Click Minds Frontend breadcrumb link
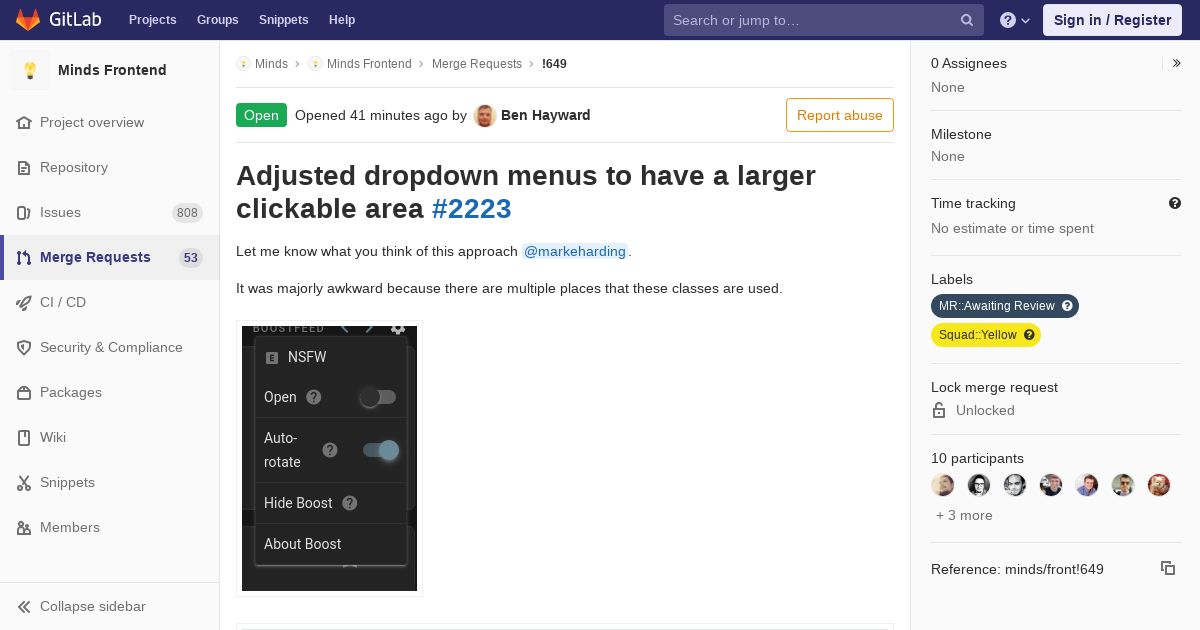1200x630 pixels. click(369, 64)
